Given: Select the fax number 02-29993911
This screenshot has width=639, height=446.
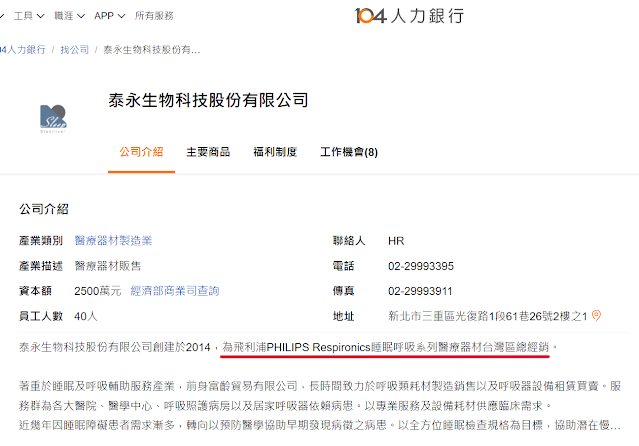Looking at the screenshot, I should click(x=420, y=291).
